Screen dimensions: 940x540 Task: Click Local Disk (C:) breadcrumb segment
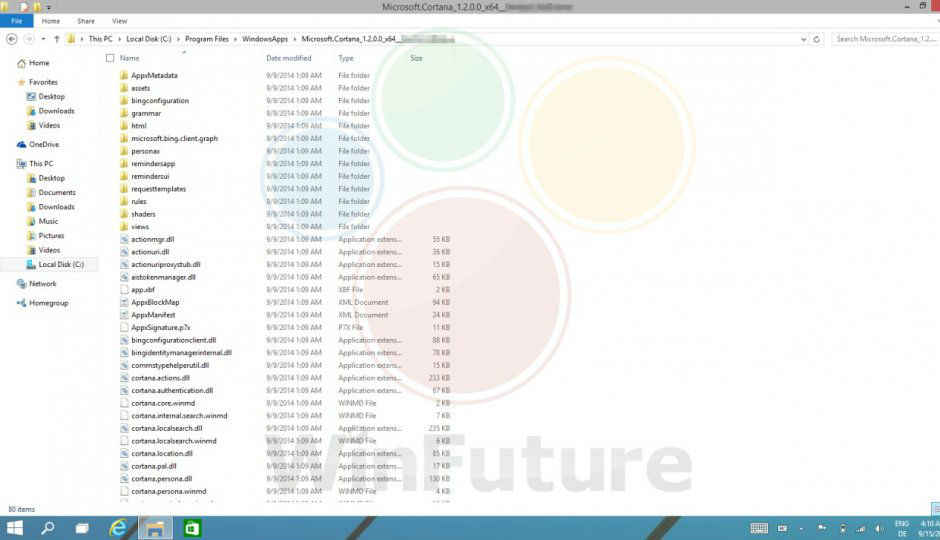click(149, 39)
